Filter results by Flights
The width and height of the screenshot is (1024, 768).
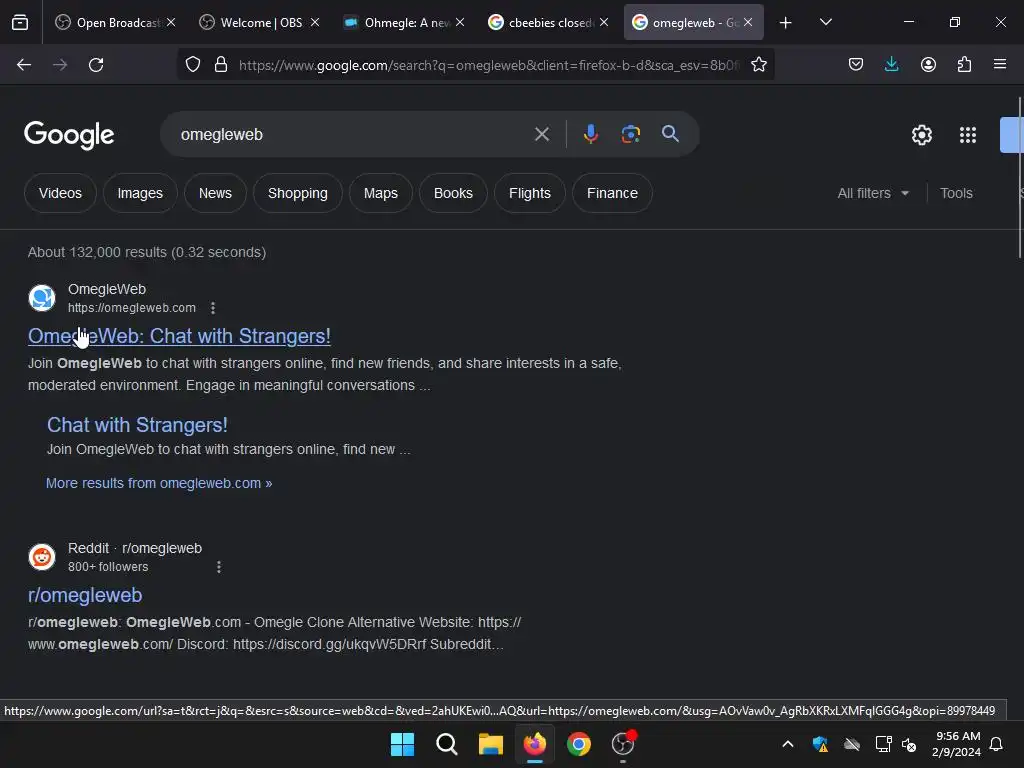[x=530, y=193]
